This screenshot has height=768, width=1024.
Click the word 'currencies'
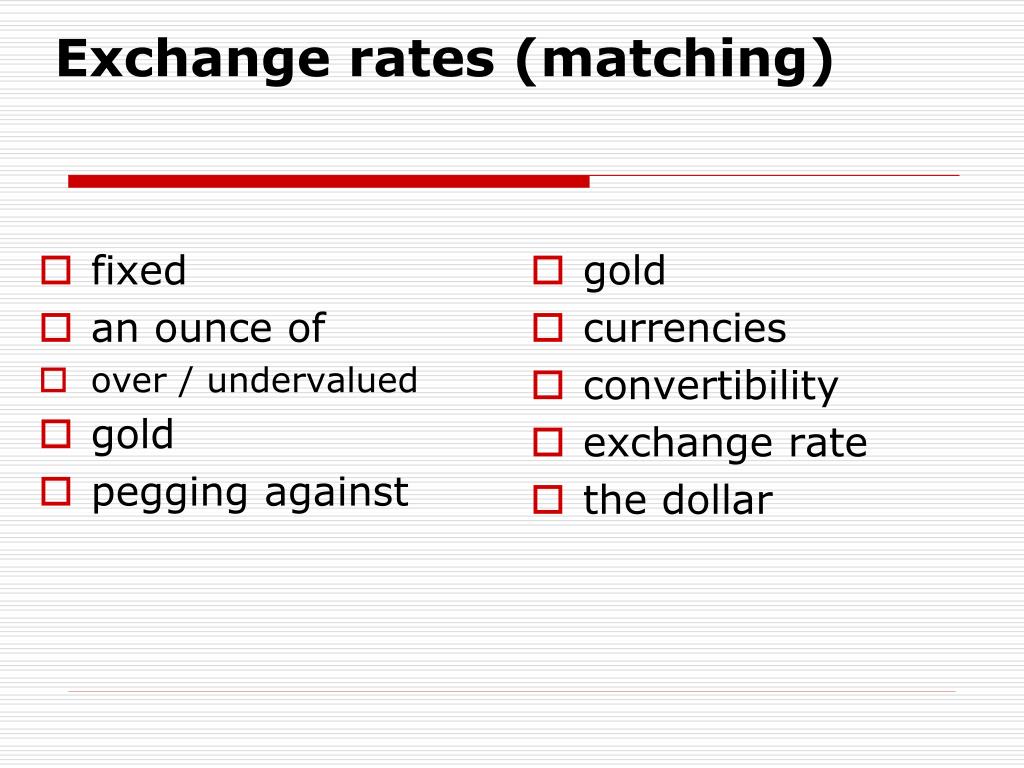[x=684, y=328]
